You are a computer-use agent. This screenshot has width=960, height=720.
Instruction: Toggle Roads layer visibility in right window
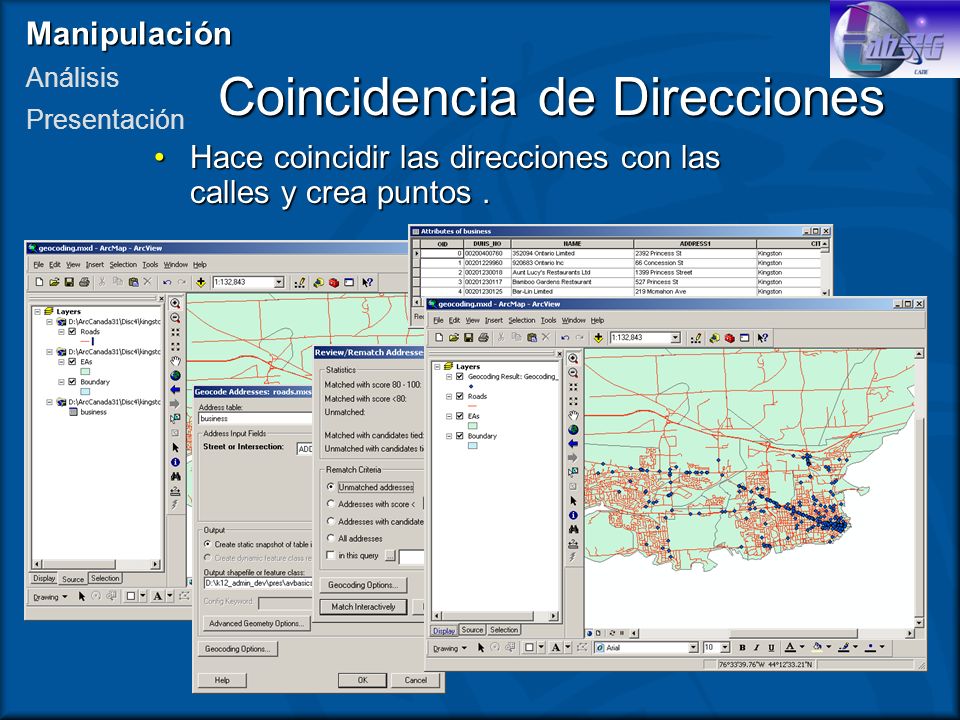point(460,396)
